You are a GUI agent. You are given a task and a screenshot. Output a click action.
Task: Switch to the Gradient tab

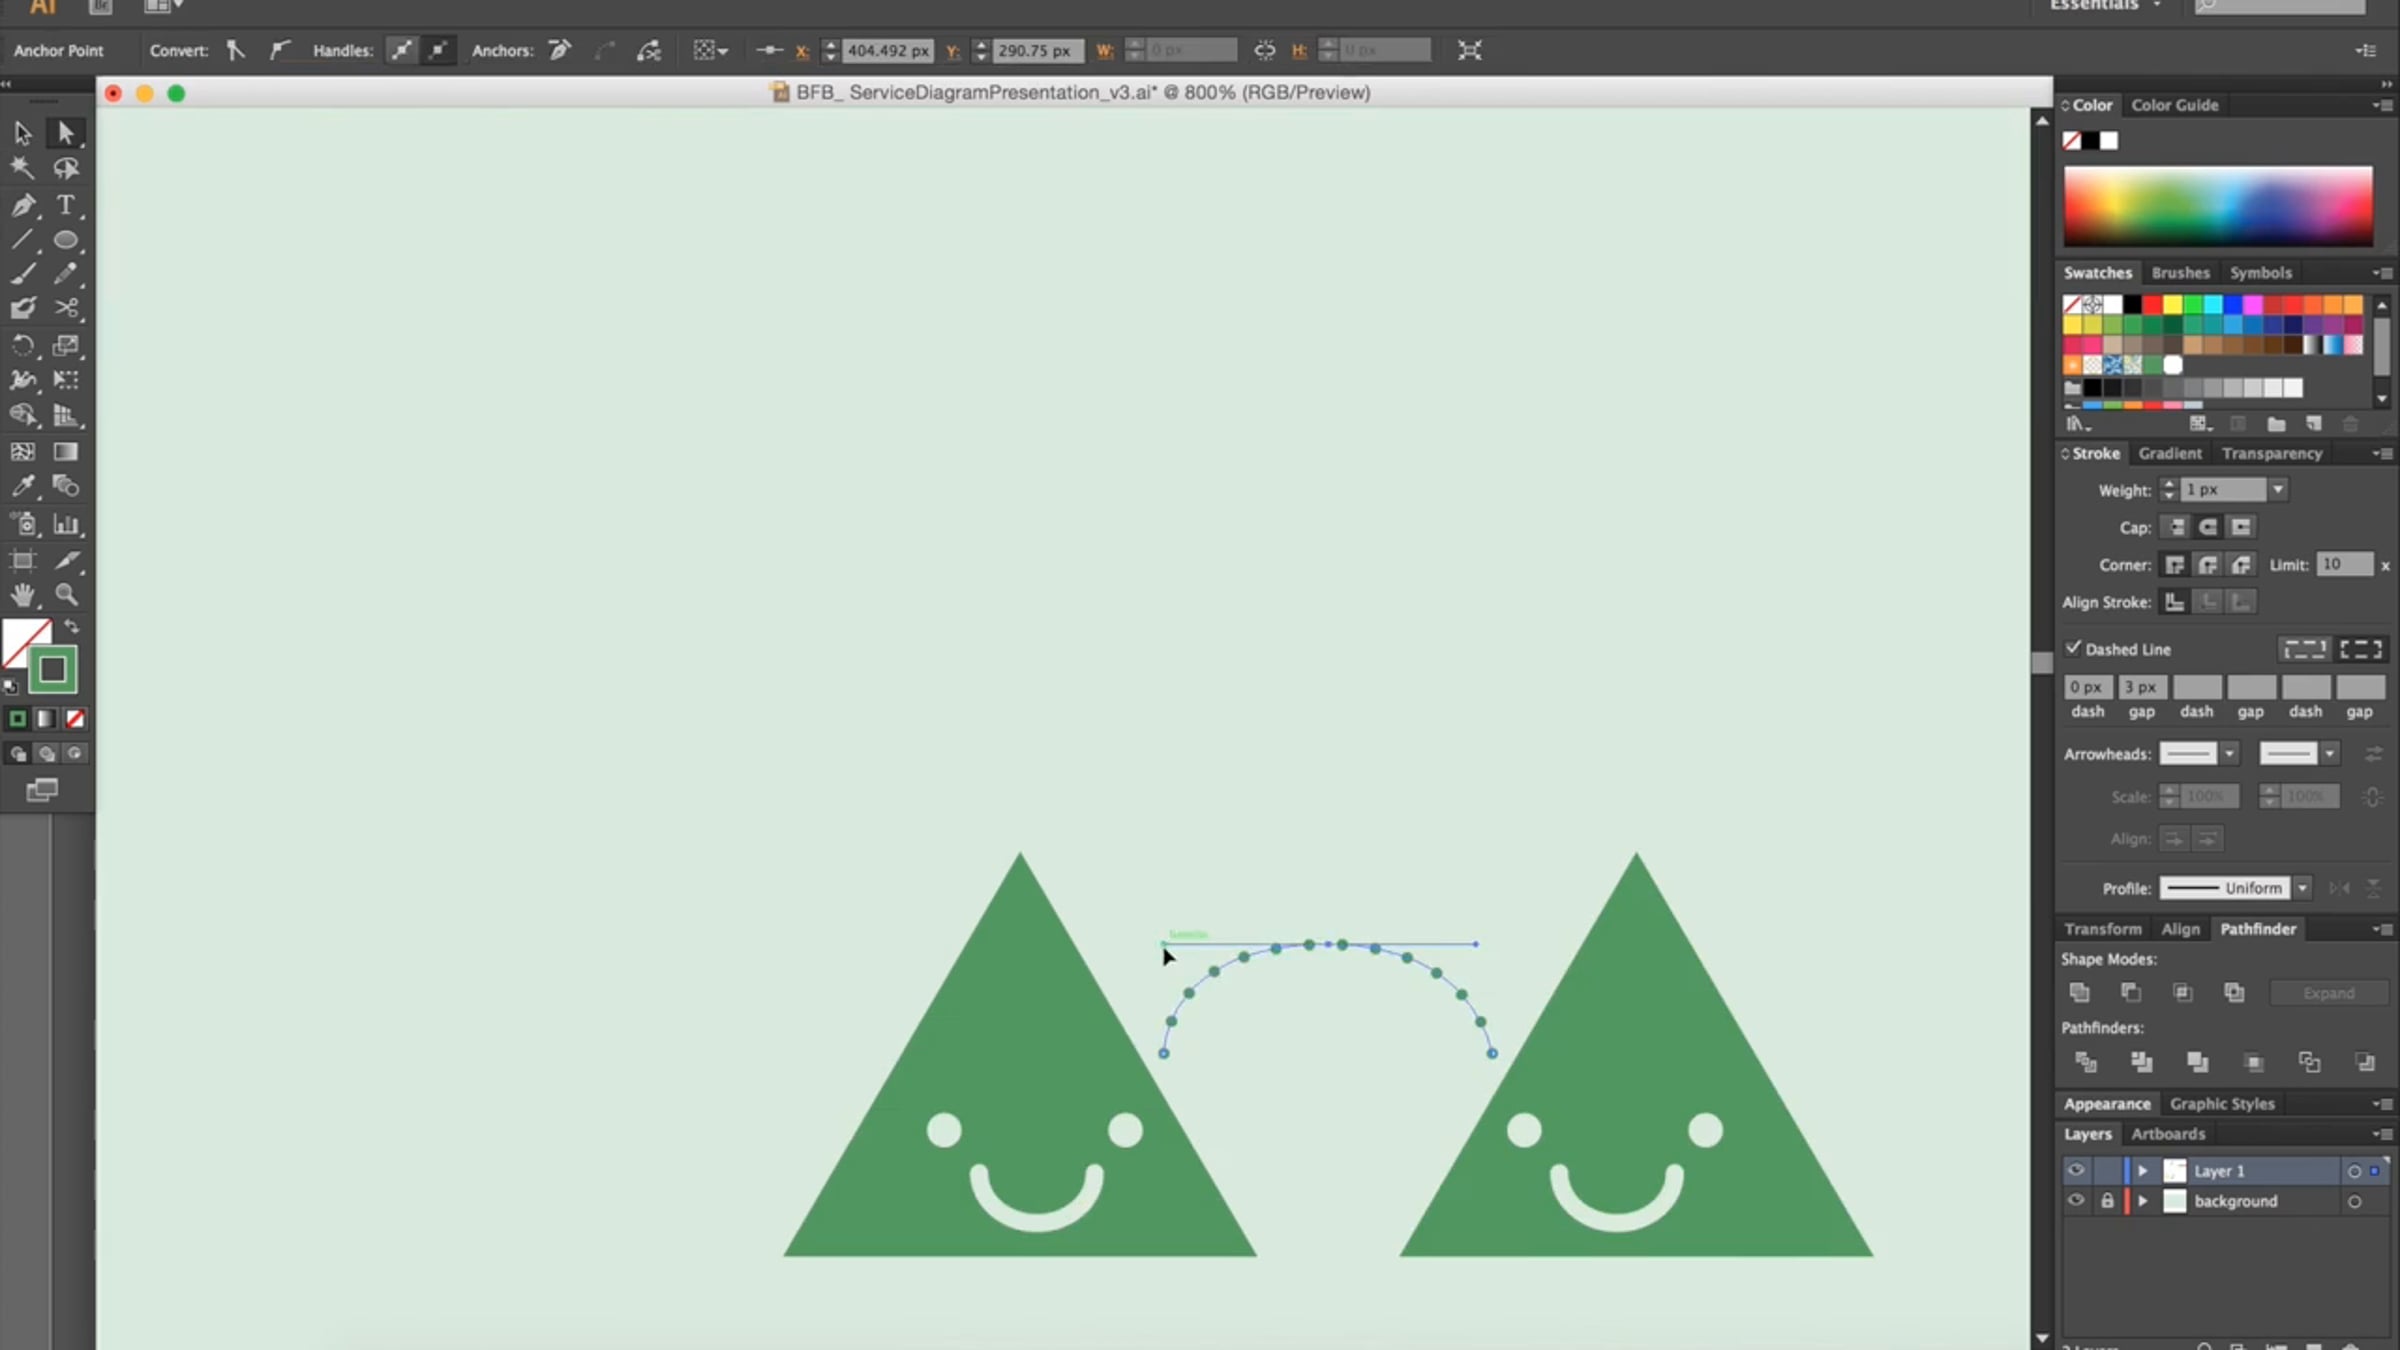click(x=2169, y=454)
